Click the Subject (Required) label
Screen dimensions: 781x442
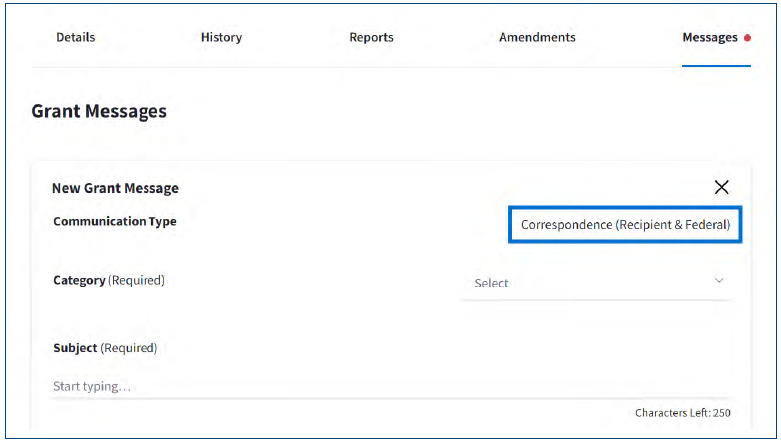coord(104,348)
